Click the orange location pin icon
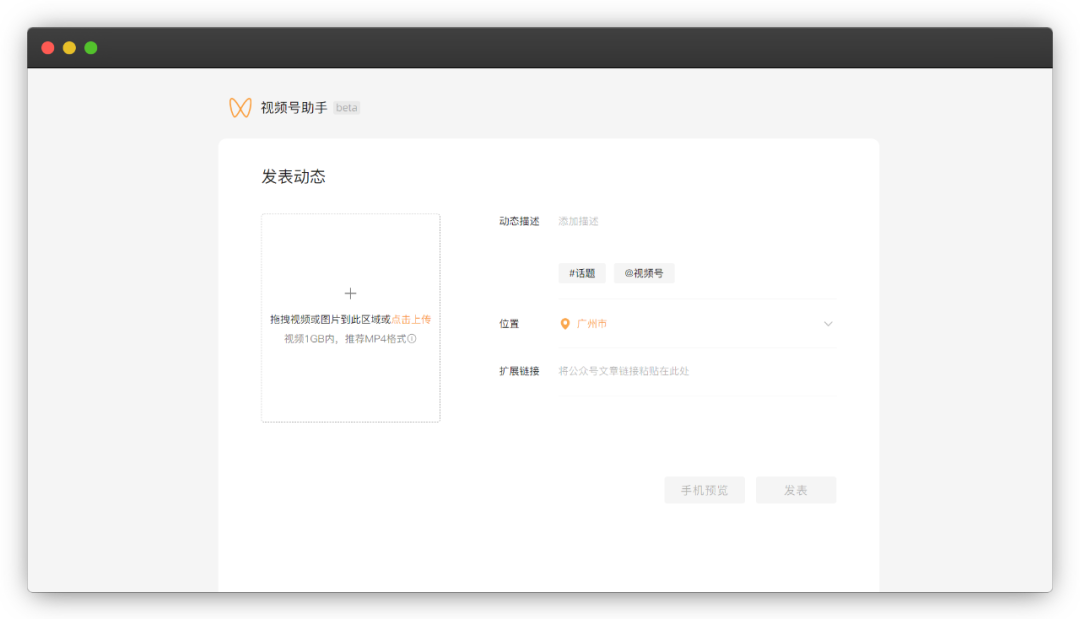 point(565,324)
